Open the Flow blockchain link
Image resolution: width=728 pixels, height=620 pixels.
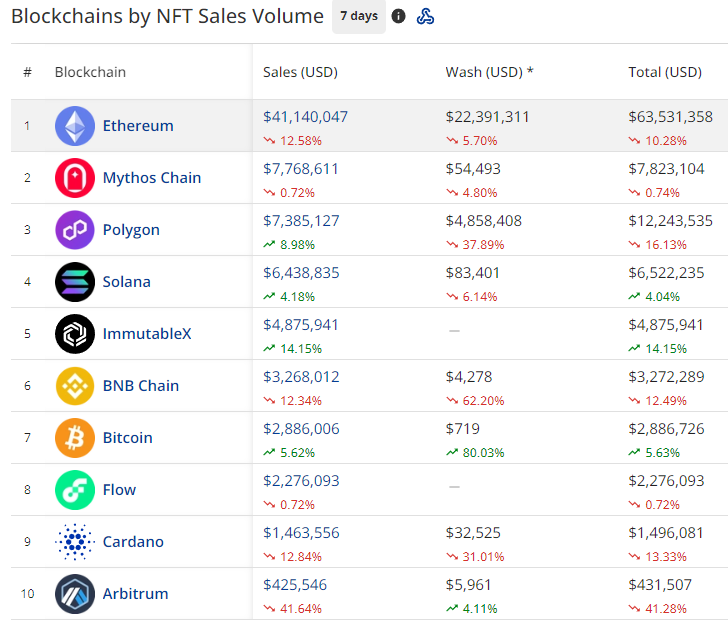pyautogui.click(x=119, y=490)
